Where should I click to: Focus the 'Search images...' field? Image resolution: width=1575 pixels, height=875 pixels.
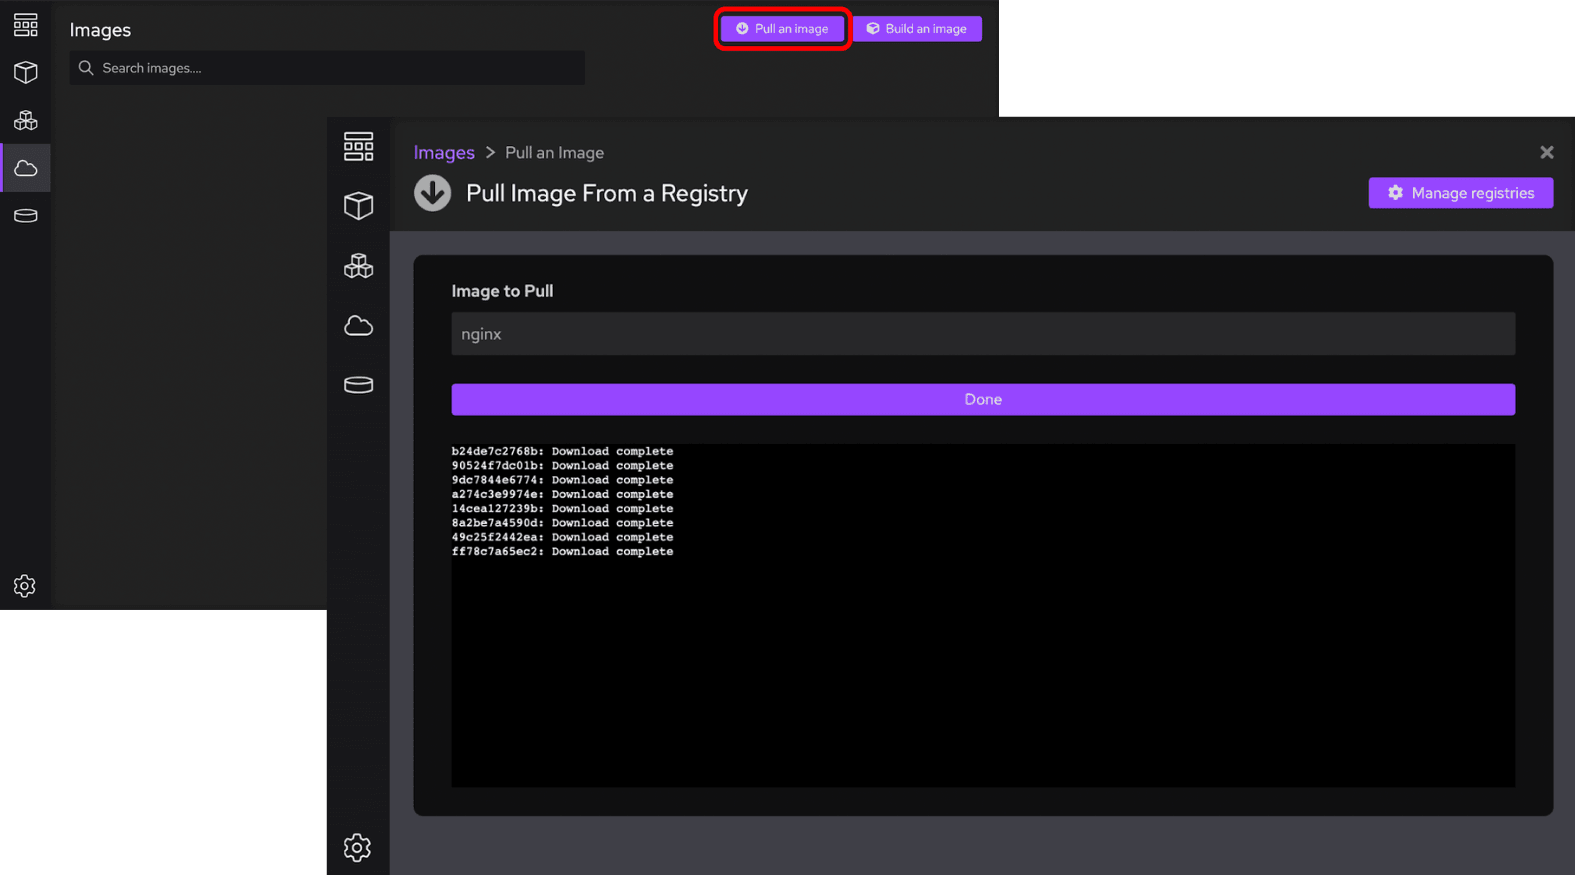coord(330,68)
